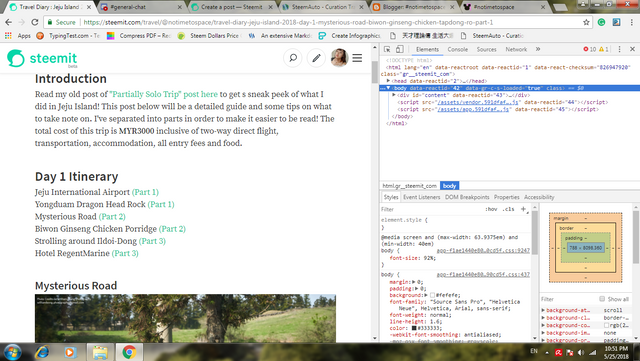This screenshot has height=361, width=640.
Task: Click computed rgb background-color swatch
Action: click(x=606, y=325)
